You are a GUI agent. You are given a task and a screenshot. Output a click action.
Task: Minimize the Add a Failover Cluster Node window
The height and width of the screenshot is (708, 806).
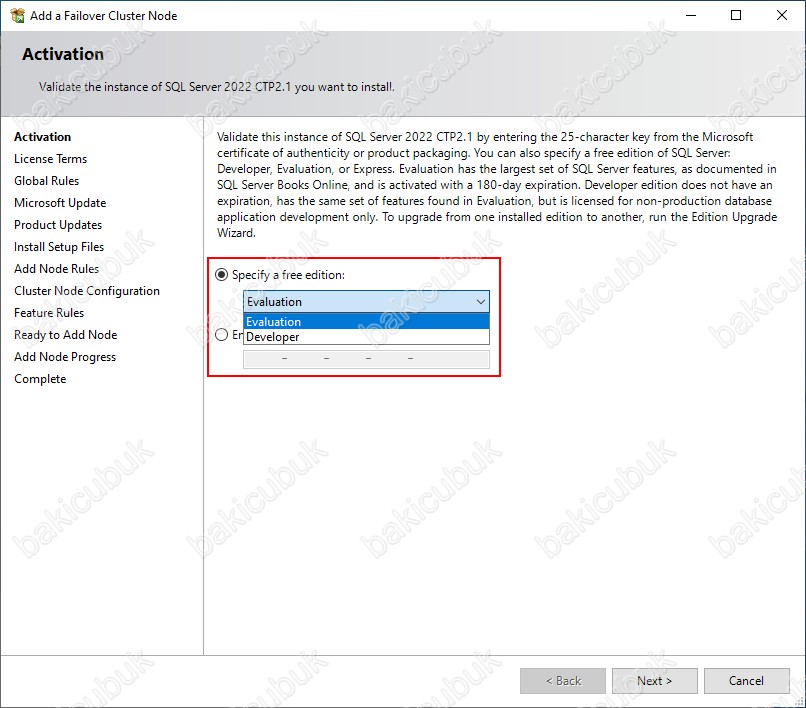tap(691, 15)
